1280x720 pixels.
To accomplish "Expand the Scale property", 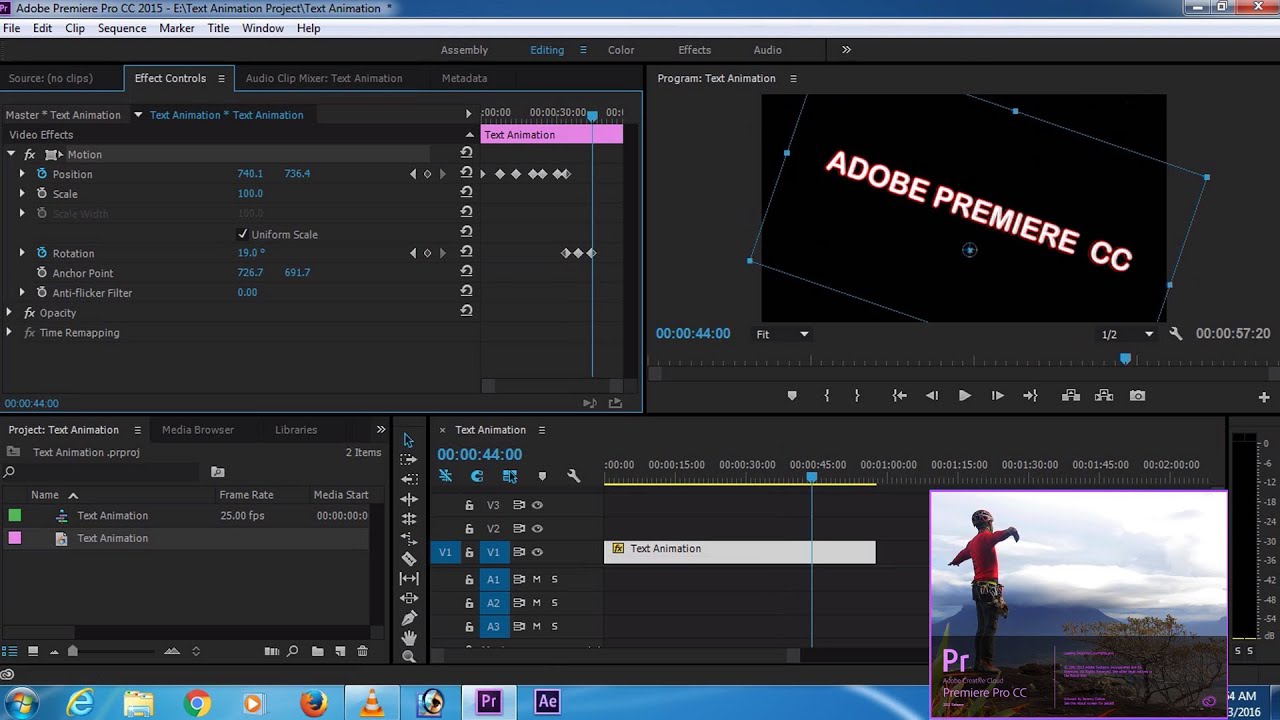I will pyautogui.click(x=22, y=194).
